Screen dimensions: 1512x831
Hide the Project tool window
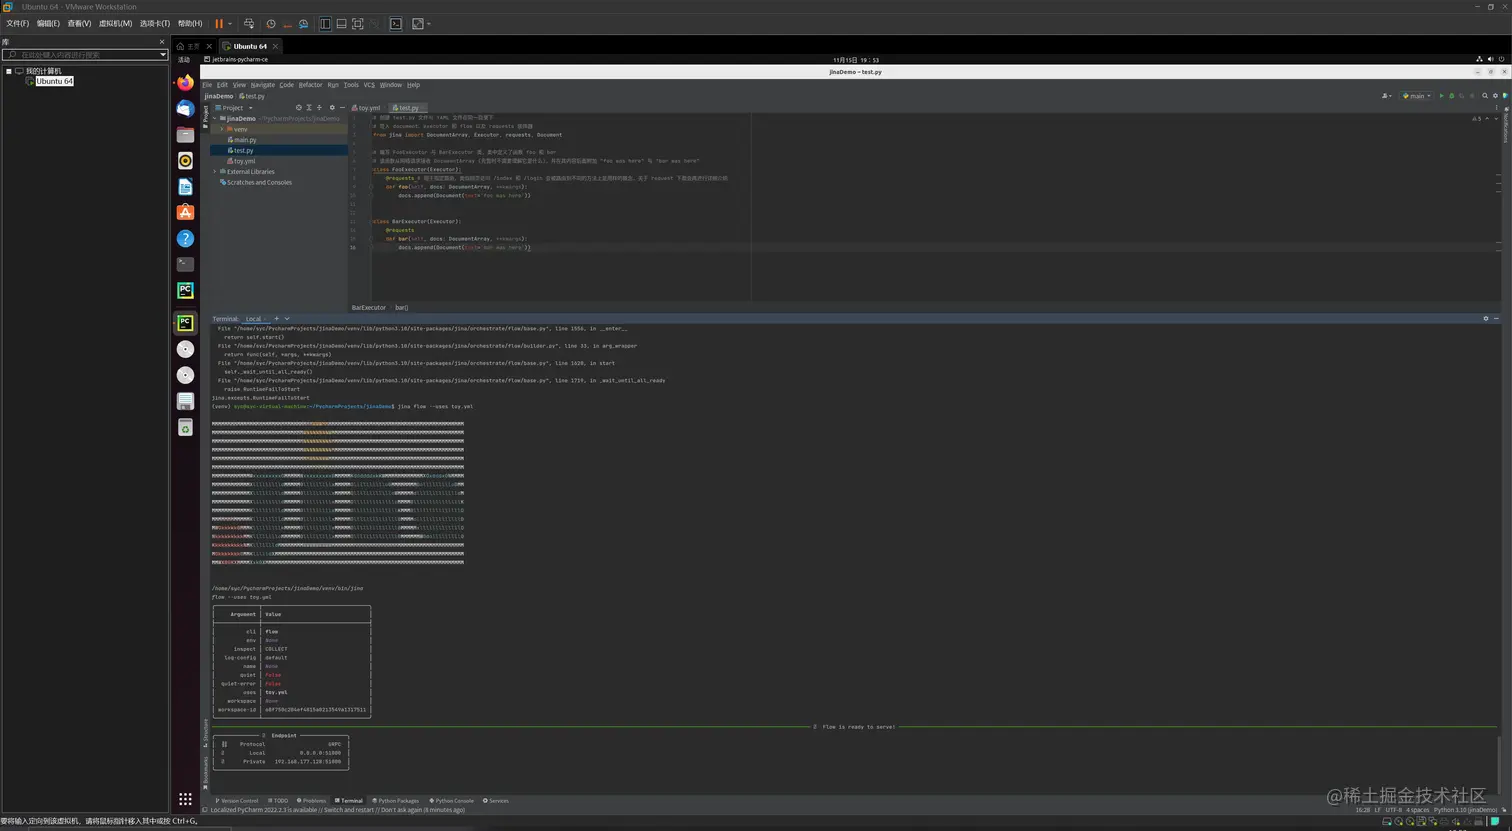tap(342, 108)
